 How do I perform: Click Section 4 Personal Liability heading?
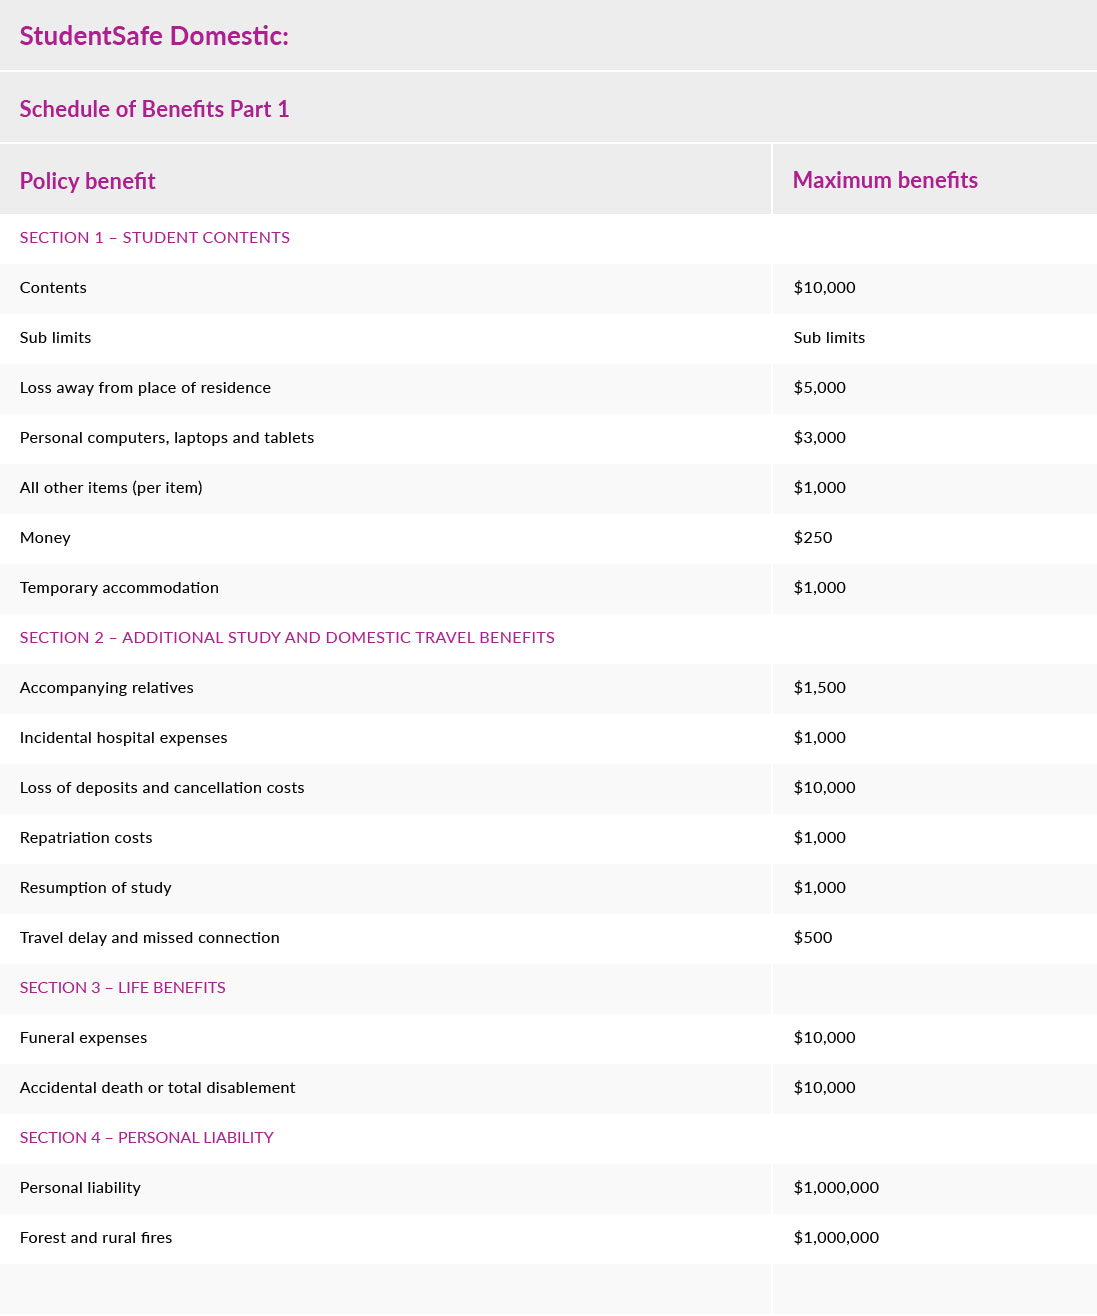[147, 1138]
